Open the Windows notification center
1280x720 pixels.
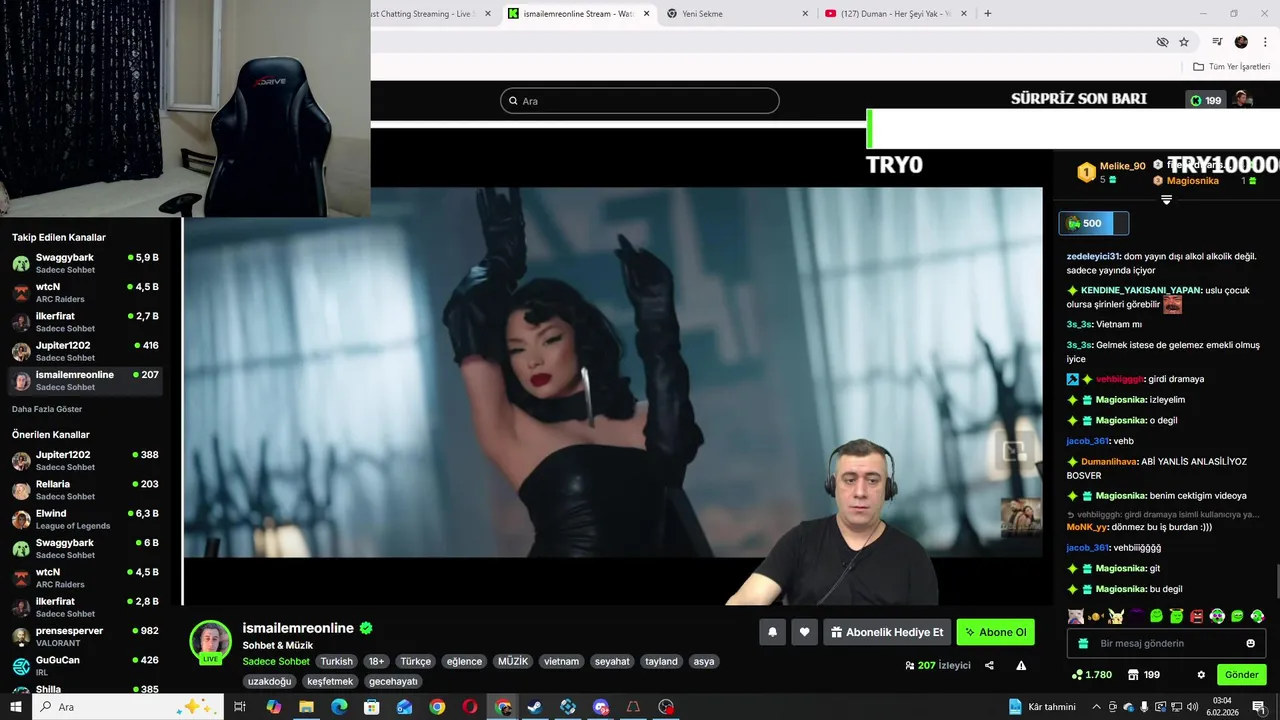click(x=1259, y=707)
